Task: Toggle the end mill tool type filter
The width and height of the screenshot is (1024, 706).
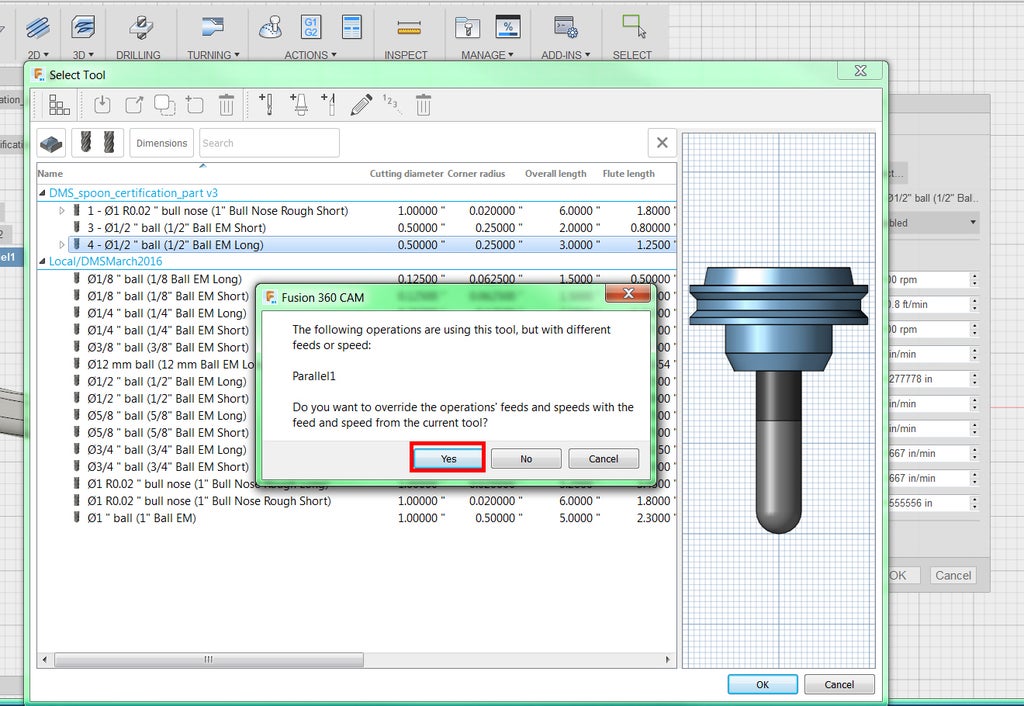Action: point(97,143)
